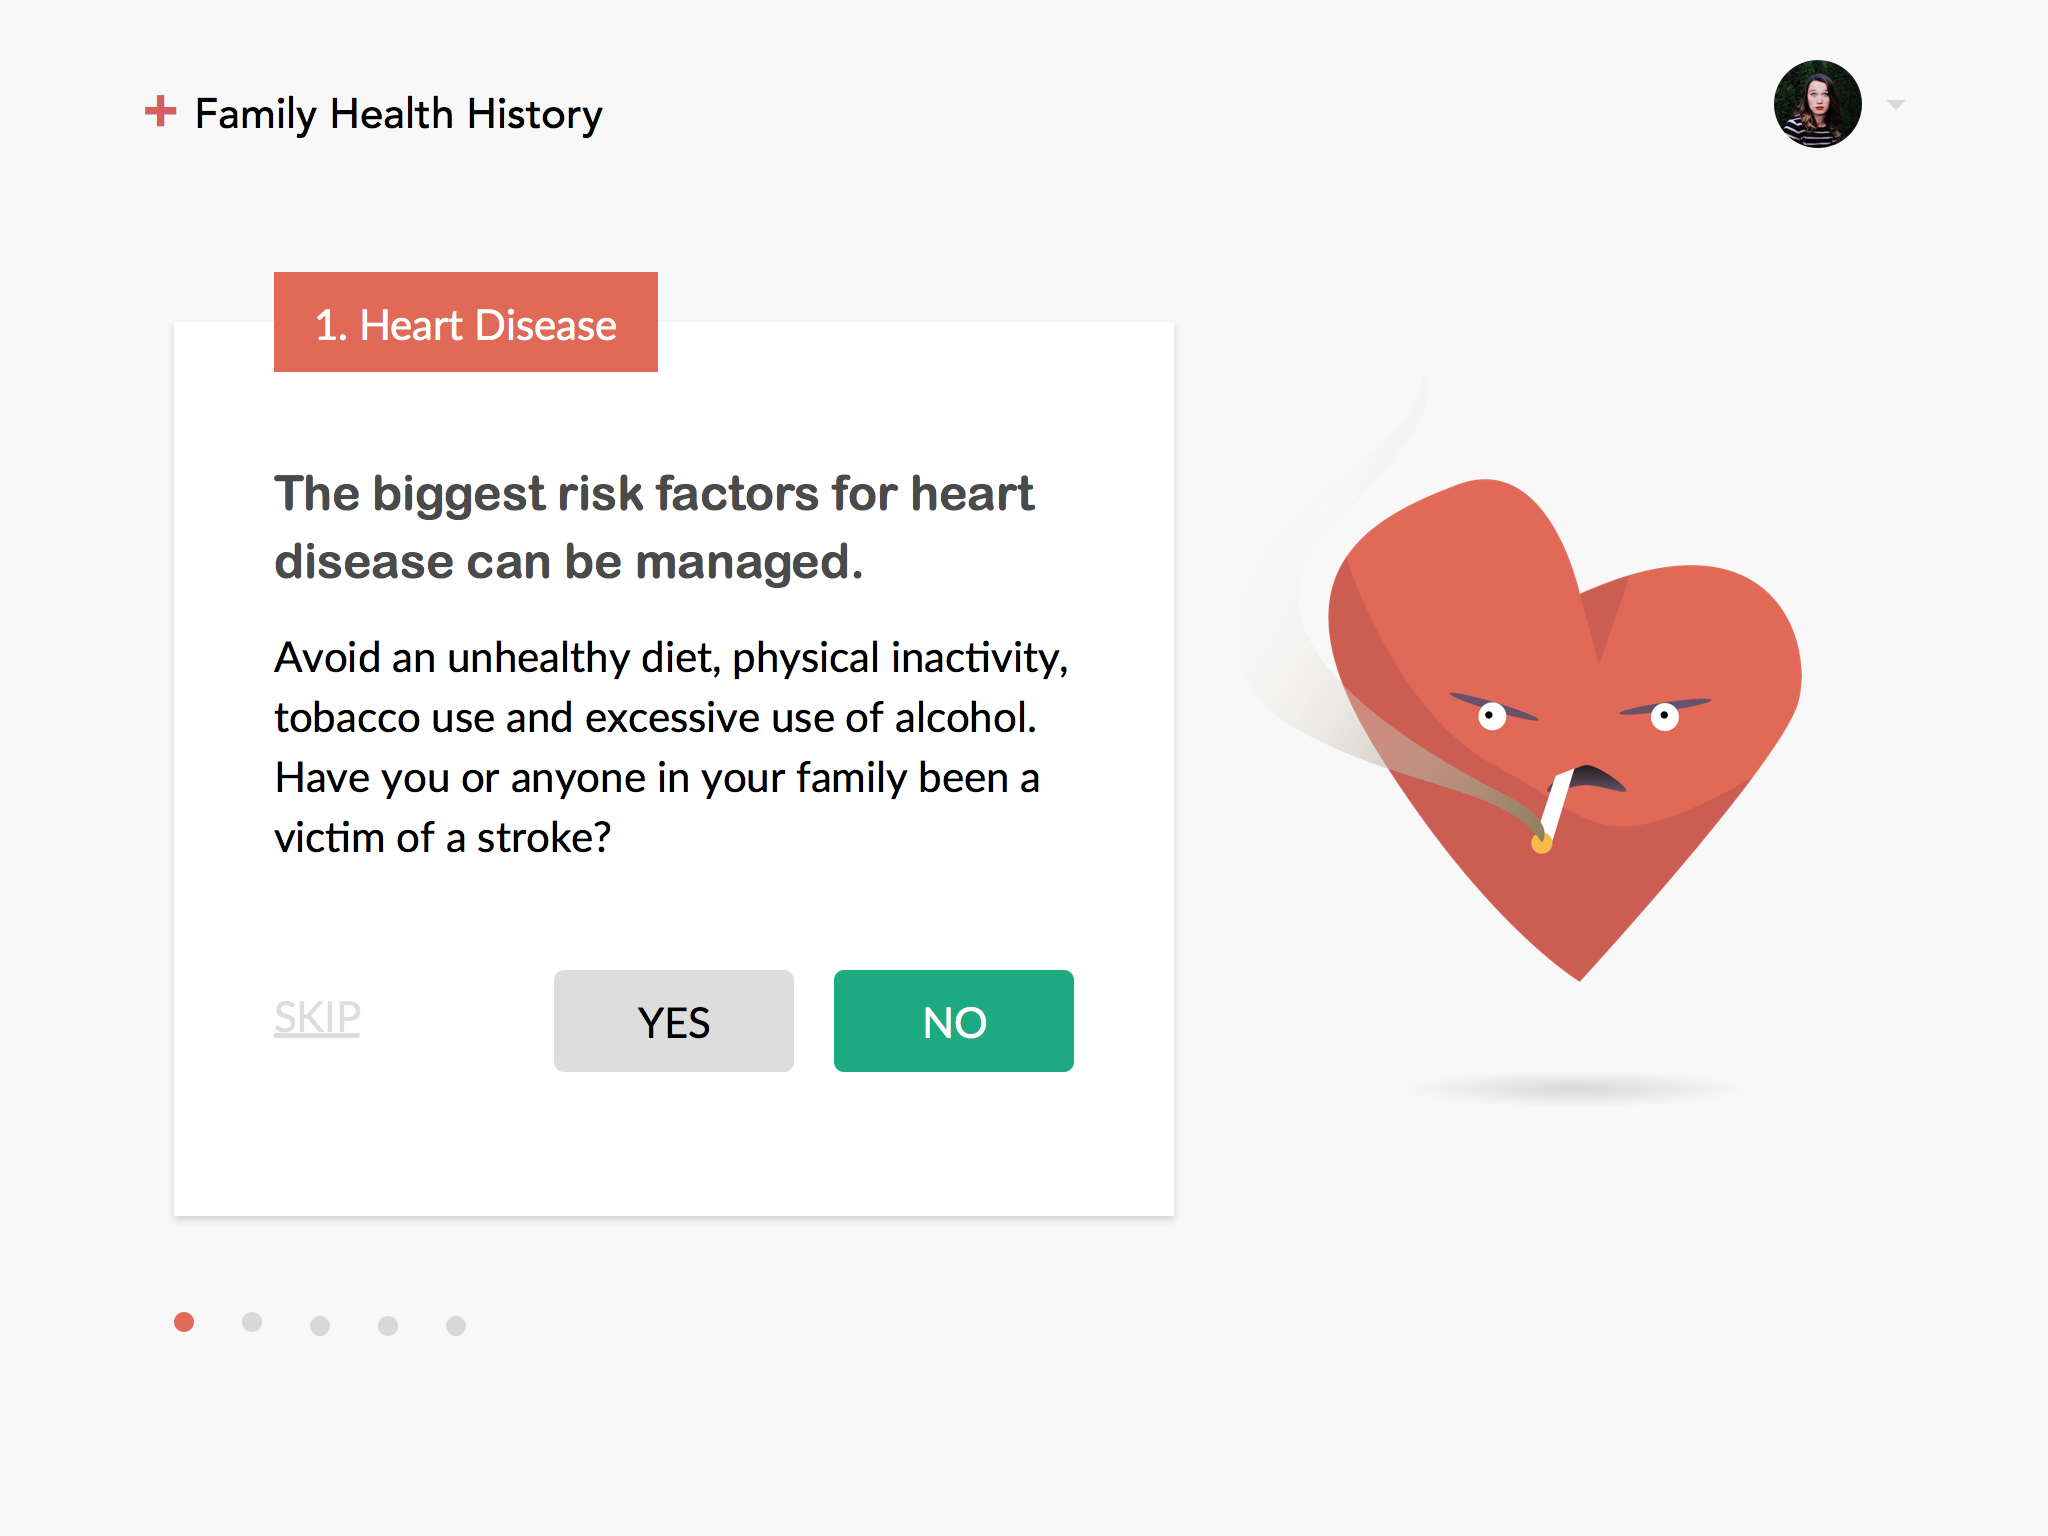Switch to the fourth pagination dot
The image size is (2048, 1536).
388,1326
